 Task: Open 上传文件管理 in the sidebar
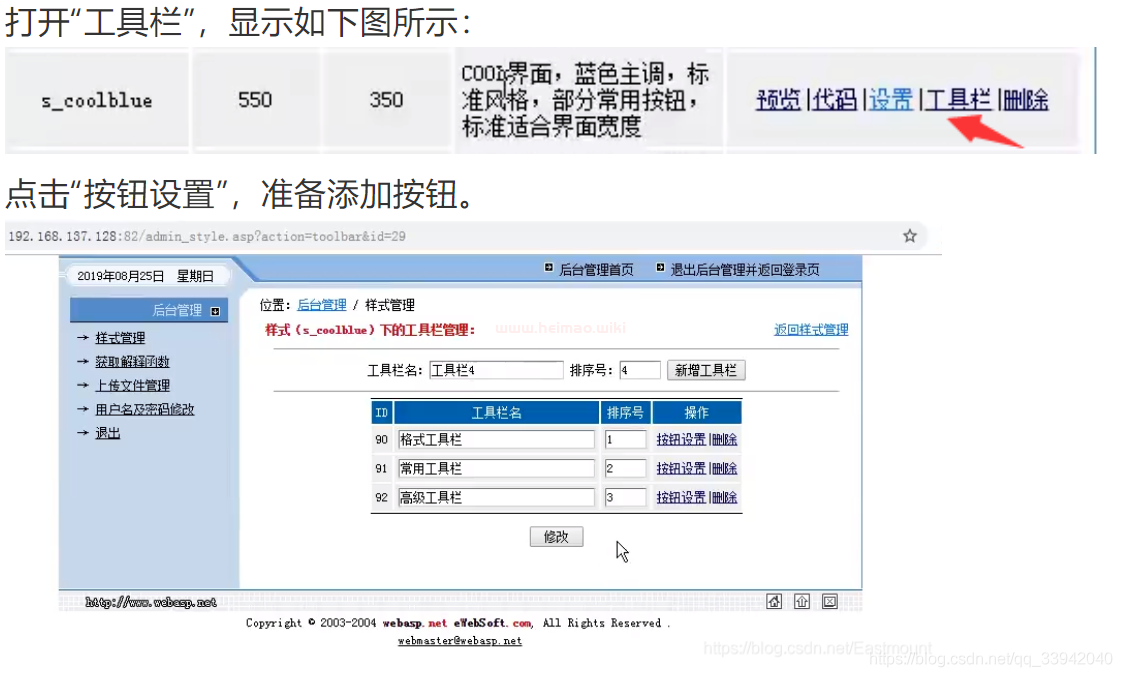pos(132,385)
